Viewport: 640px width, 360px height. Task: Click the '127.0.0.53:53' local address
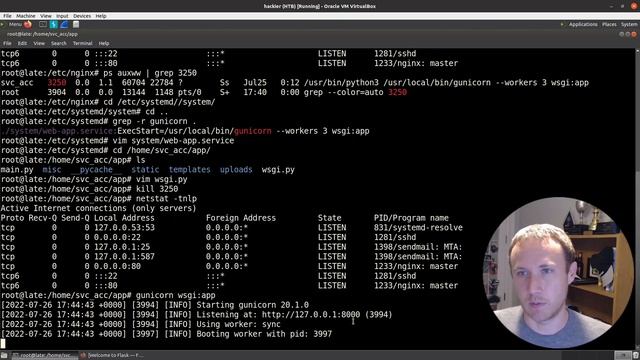[x=124, y=228]
